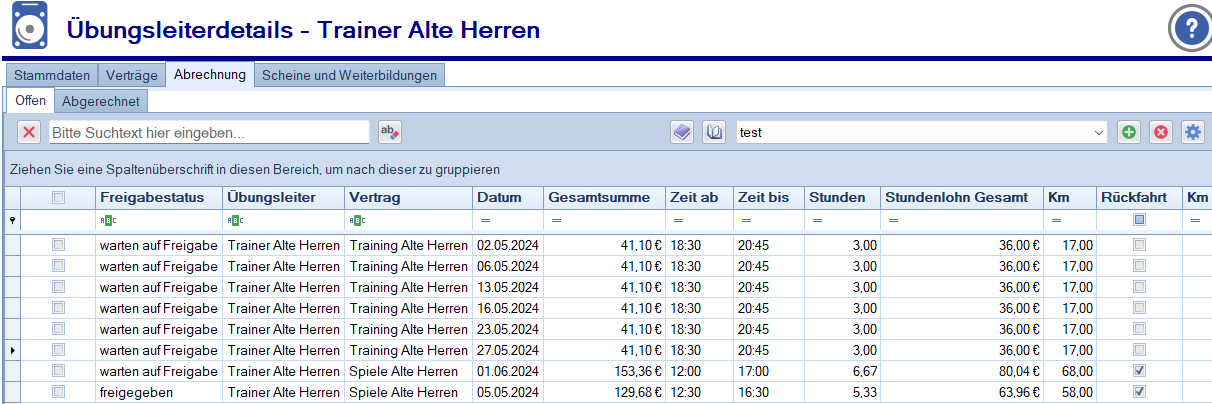
Task: Click the green plus add layout icon
Action: (x=1128, y=132)
